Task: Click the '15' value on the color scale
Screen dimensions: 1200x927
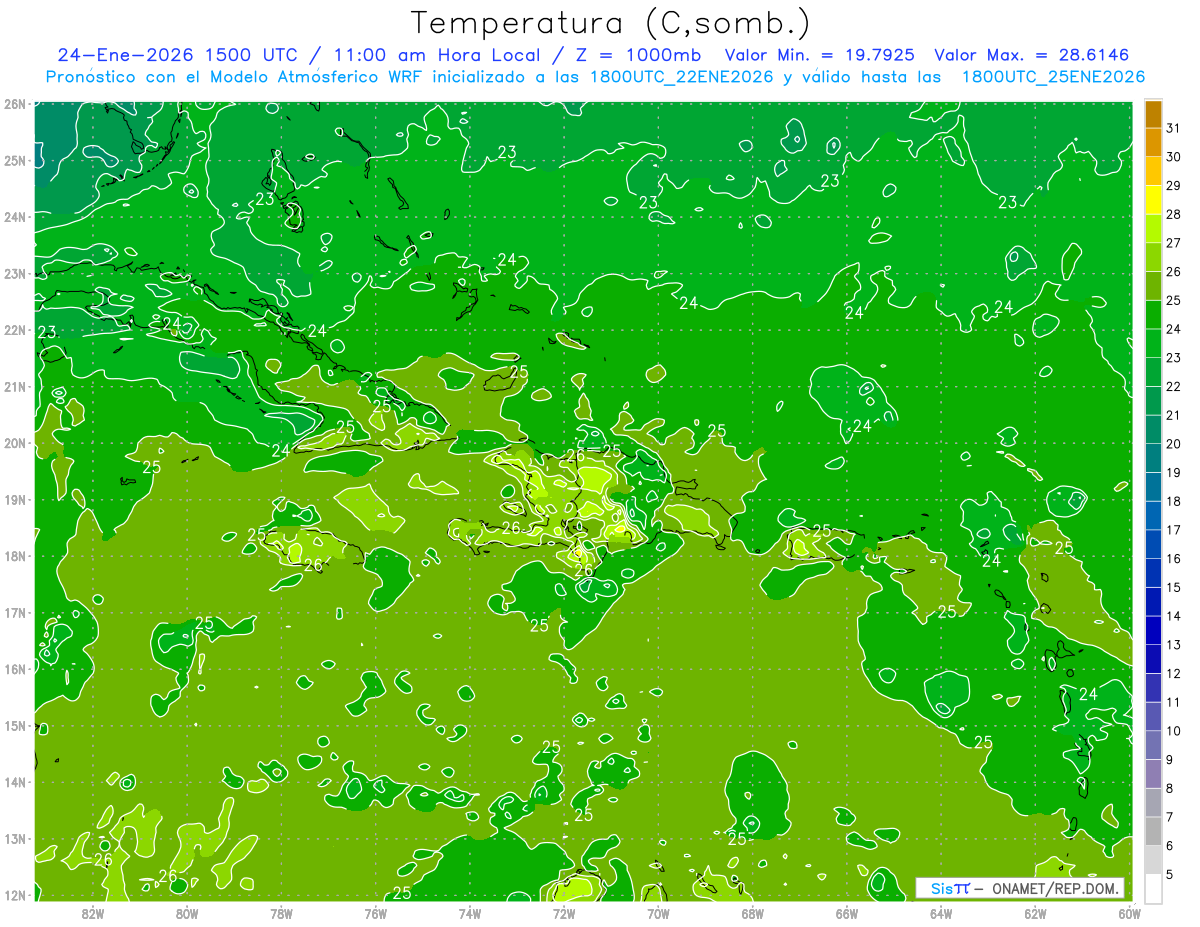Action: click(x=1173, y=587)
